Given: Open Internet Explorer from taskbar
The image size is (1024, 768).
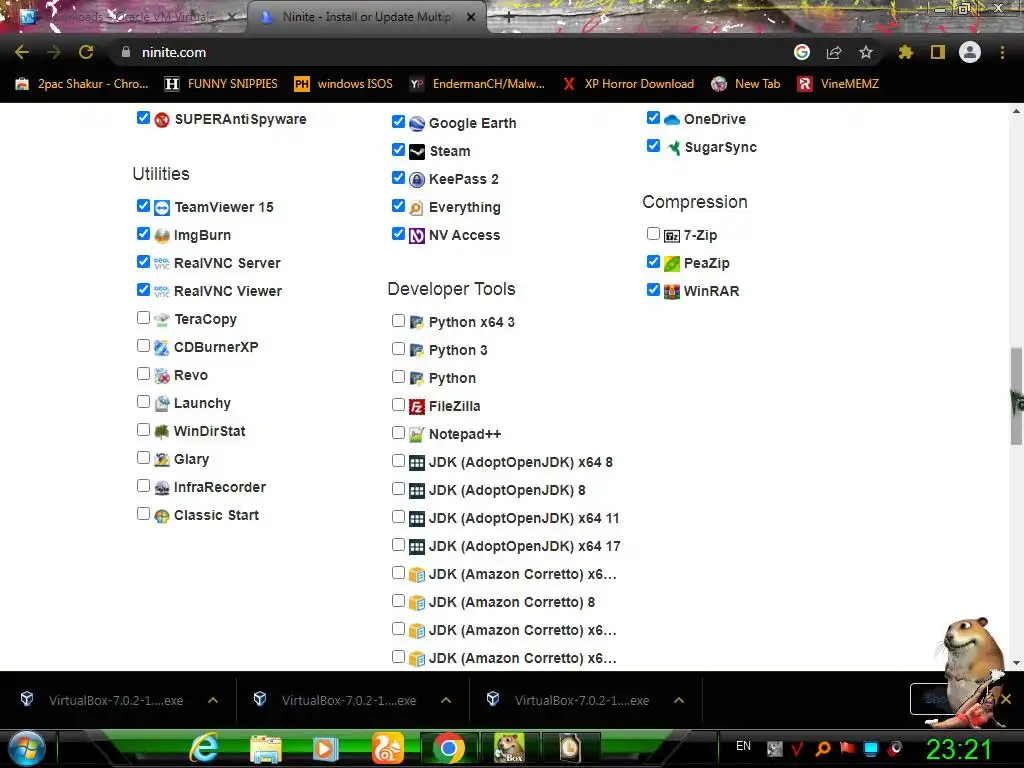Looking at the screenshot, I should [x=204, y=747].
